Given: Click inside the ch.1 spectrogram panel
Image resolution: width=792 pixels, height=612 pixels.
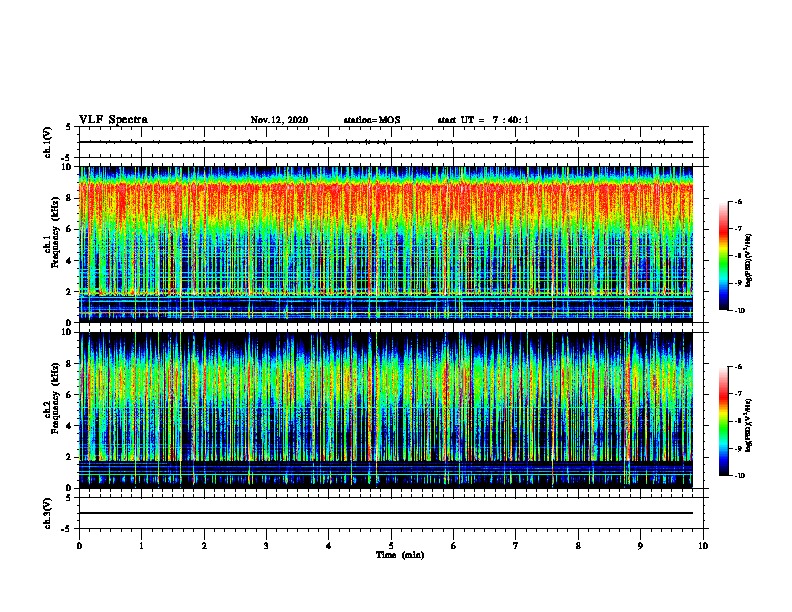Looking at the screenshot, I should [x=386, y=244].
